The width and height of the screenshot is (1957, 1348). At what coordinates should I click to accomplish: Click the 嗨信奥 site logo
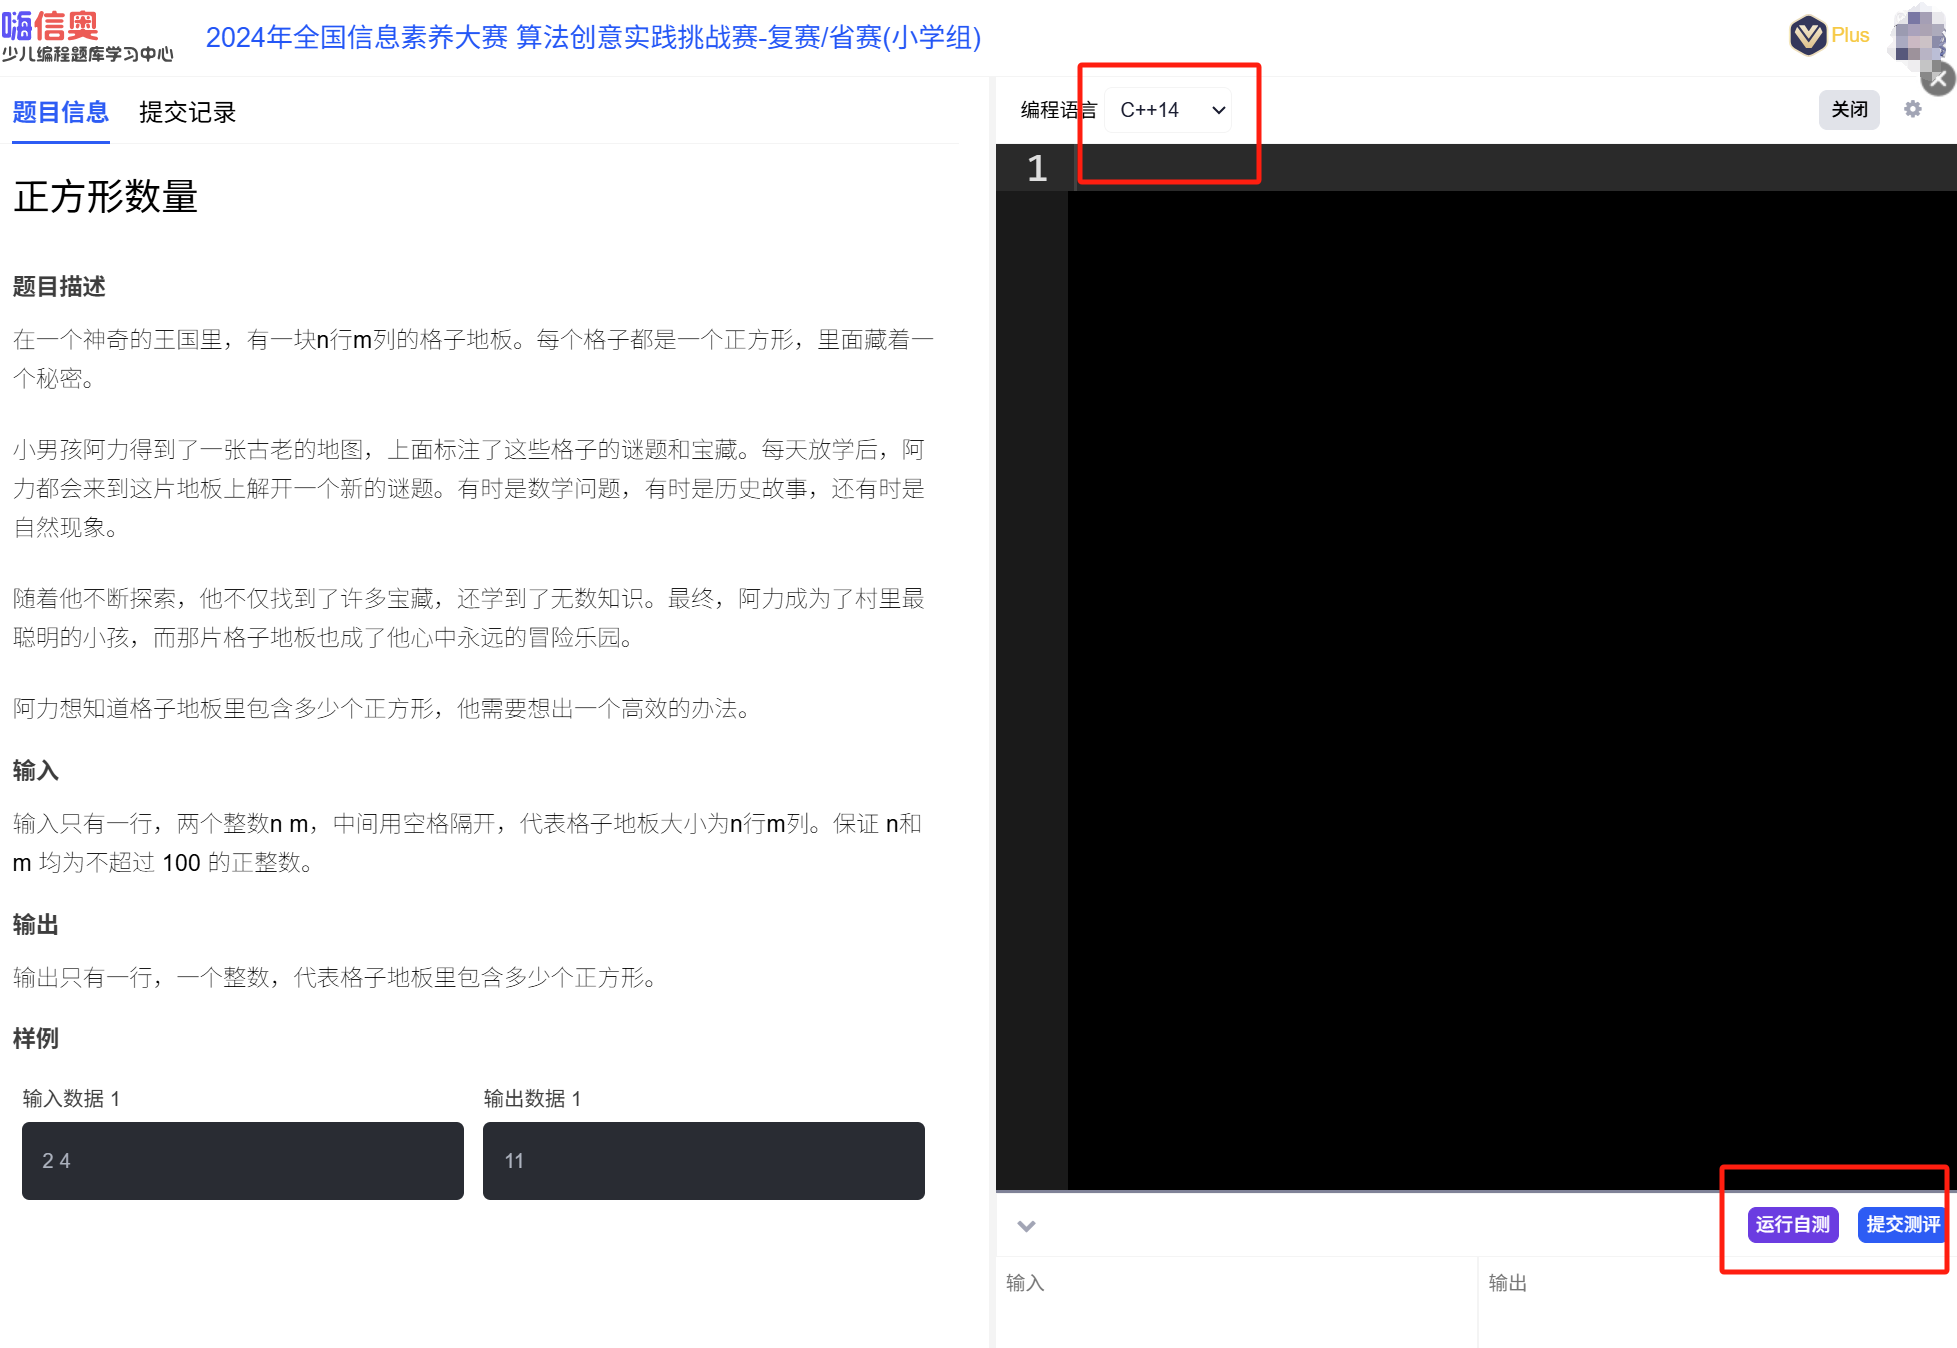tap(87, 36)
